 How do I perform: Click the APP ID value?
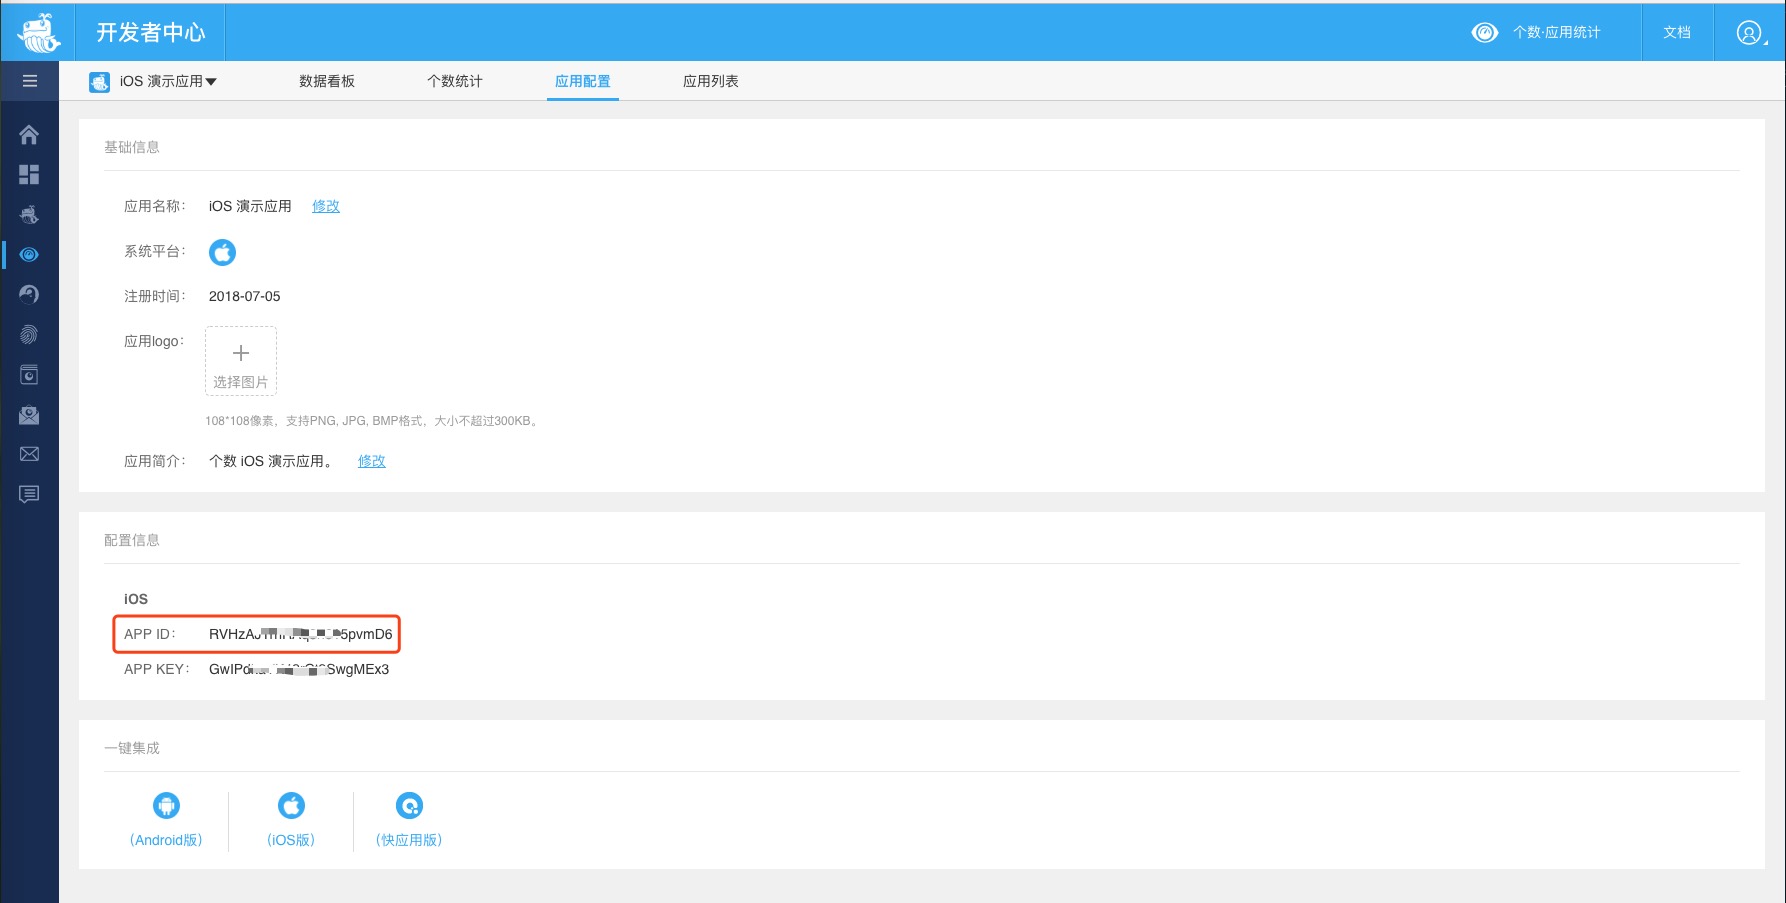pyautogui.click(x=300, y=634)
